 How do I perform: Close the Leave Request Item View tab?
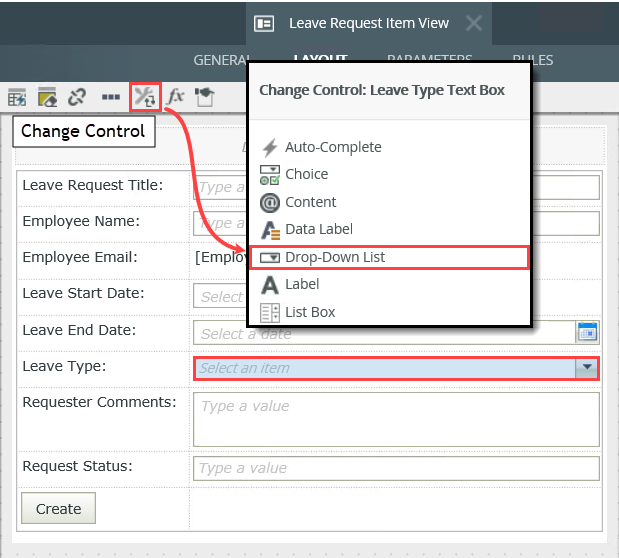click(x=474, y=23)
